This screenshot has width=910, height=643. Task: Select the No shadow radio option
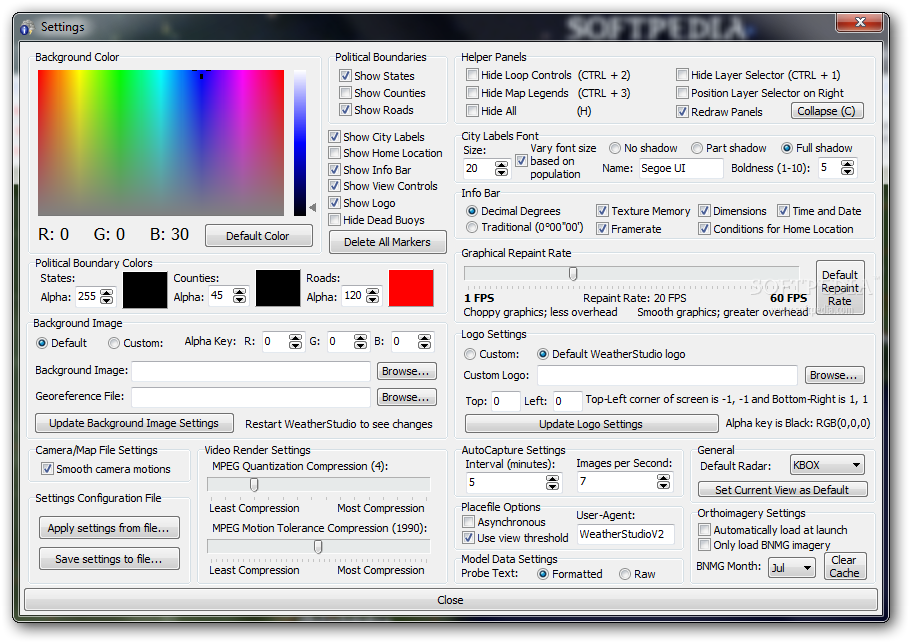pyautogui.click(x=615, y=149)
